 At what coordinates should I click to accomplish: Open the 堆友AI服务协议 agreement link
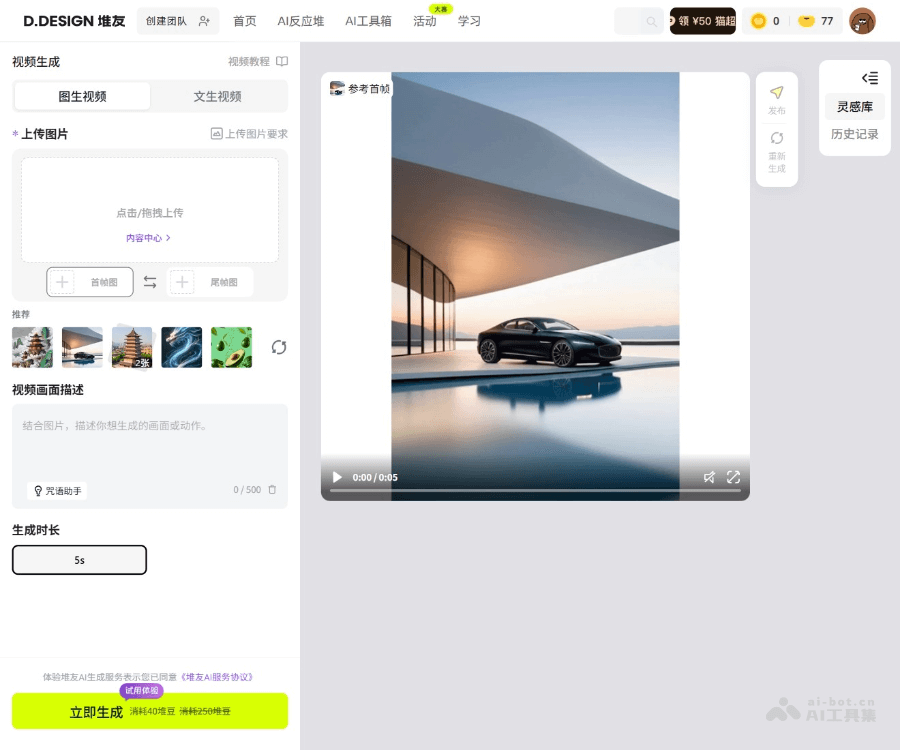tap(217, 677)
